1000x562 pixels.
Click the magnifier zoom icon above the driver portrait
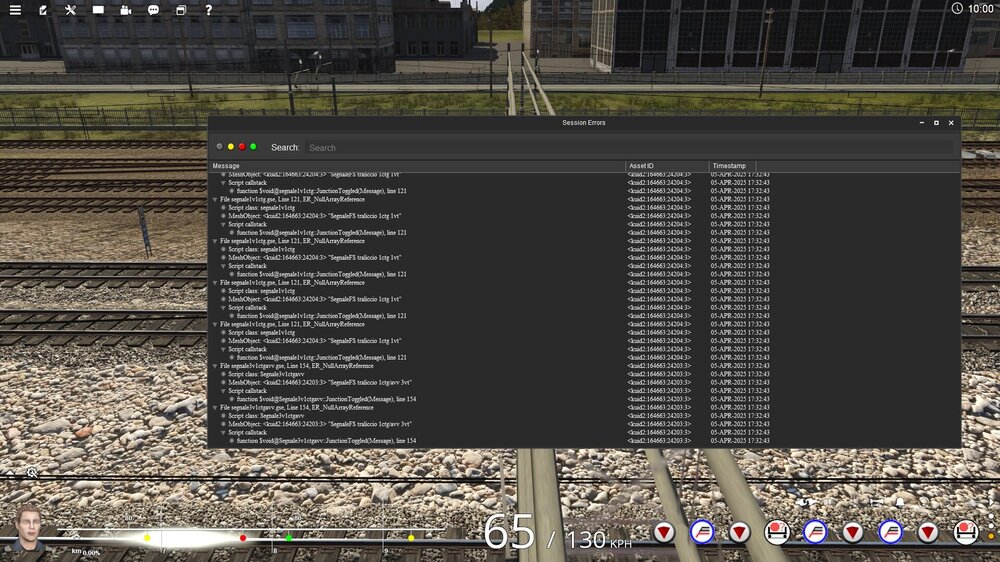[32, 473]
